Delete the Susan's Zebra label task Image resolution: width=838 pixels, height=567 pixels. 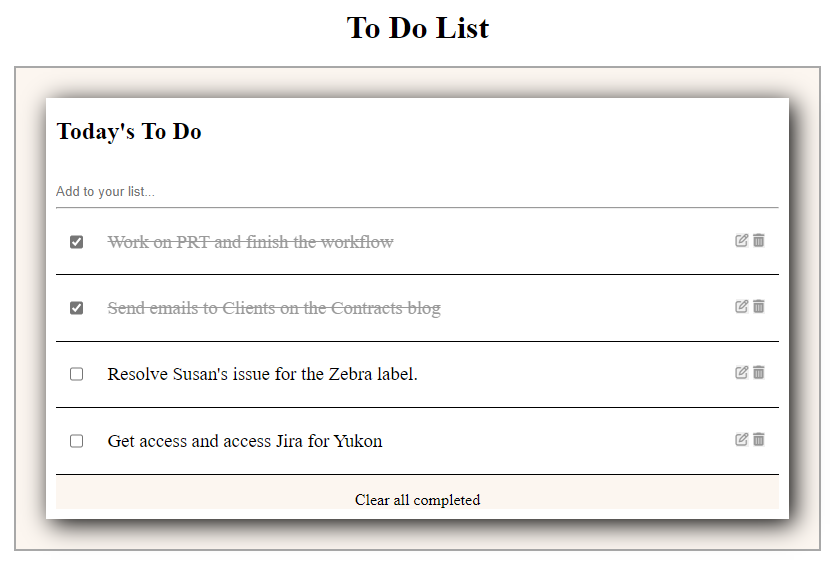pyautogui.click(x=758, y=372)
